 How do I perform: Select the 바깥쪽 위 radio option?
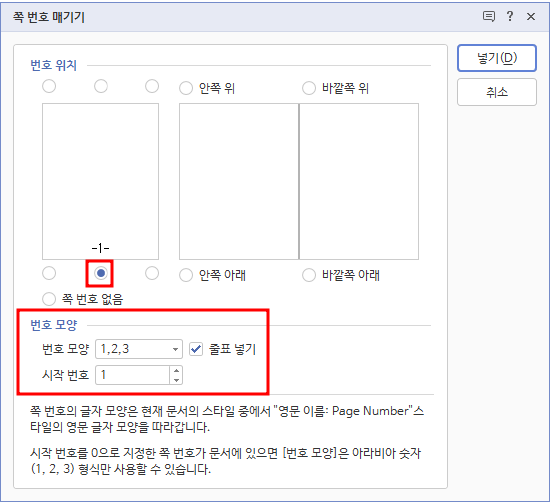tap(309, 88)
